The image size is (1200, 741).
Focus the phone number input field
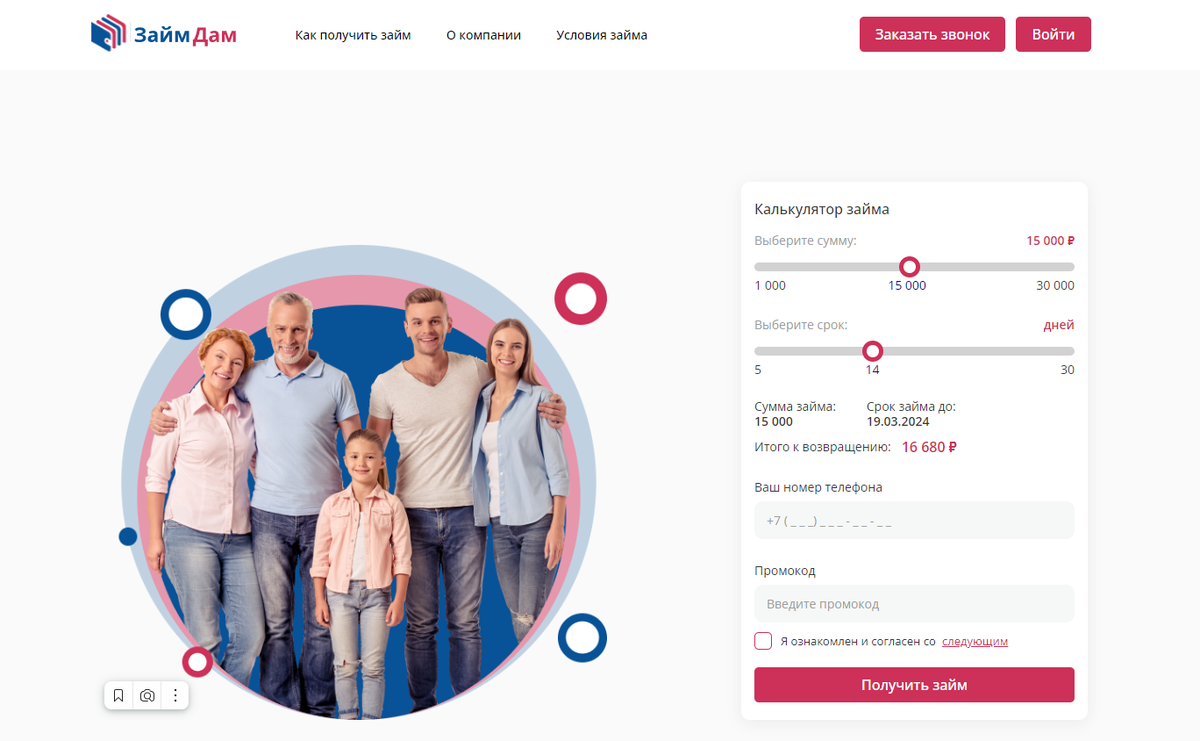tap(914, 521)
